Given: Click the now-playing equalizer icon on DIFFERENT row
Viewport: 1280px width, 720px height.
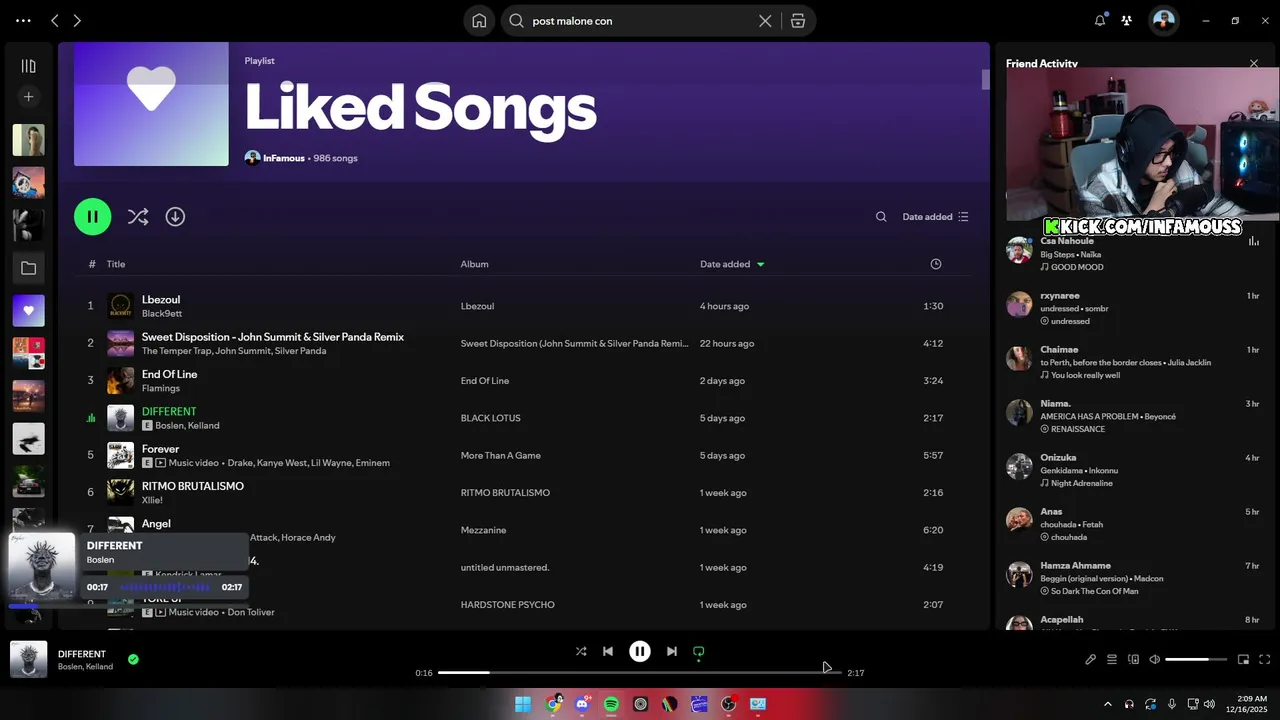Looking at the screenshot, I should 91,418.
